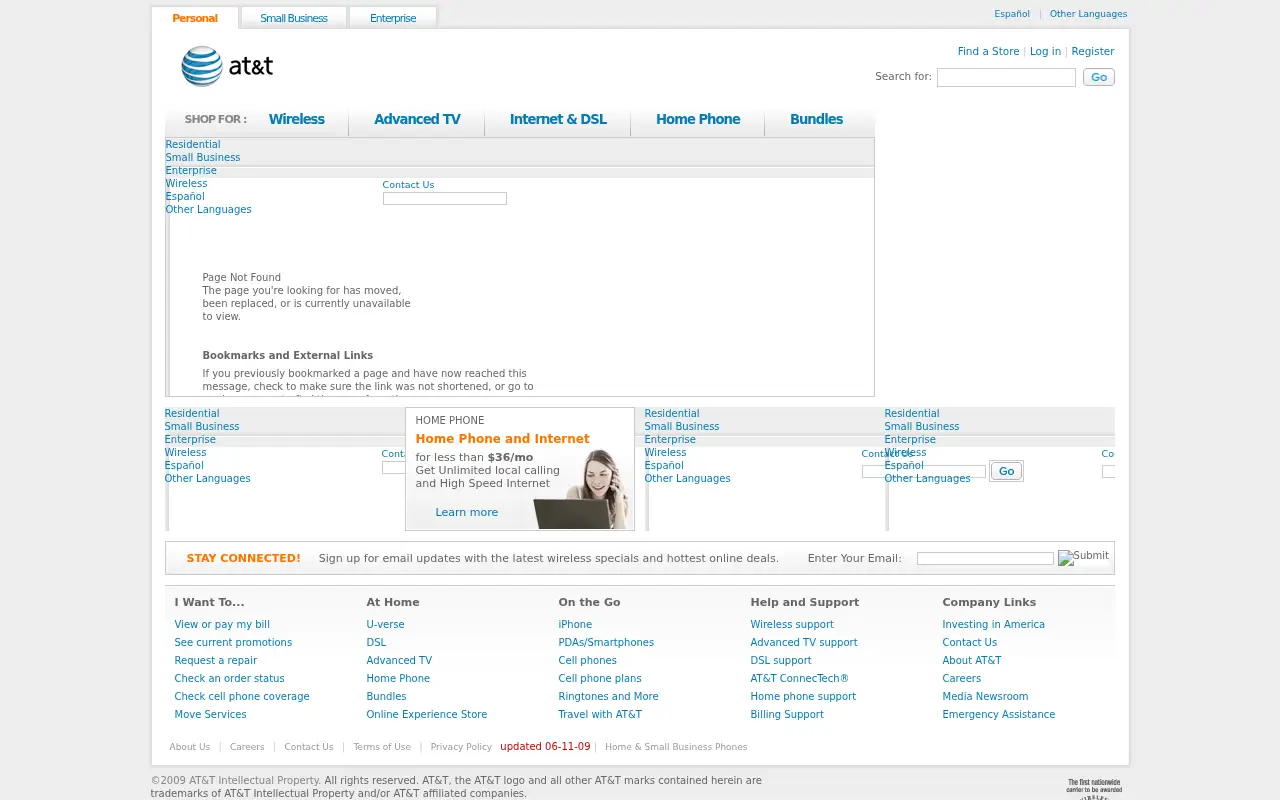Screen dimensions: 1280x800
Task: Click the Register link
Action: [x=1093, y=51]
